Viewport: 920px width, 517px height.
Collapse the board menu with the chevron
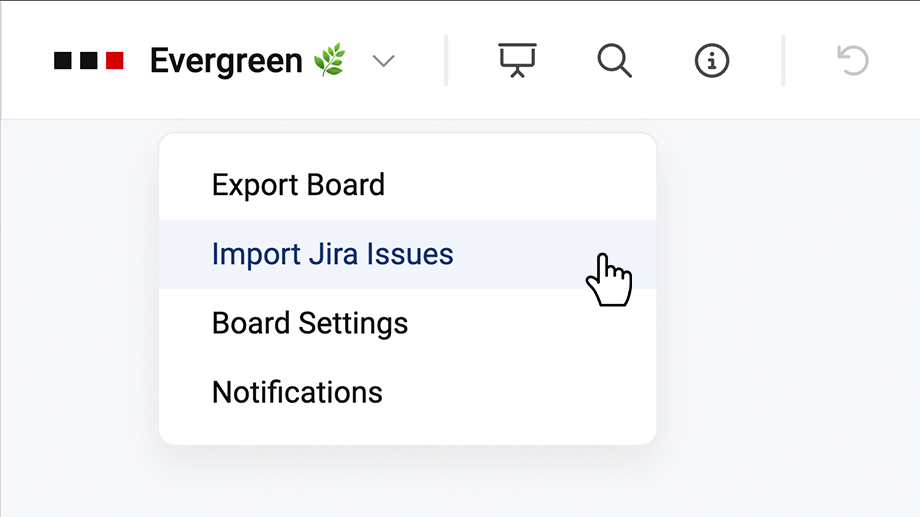coord(383,61)
